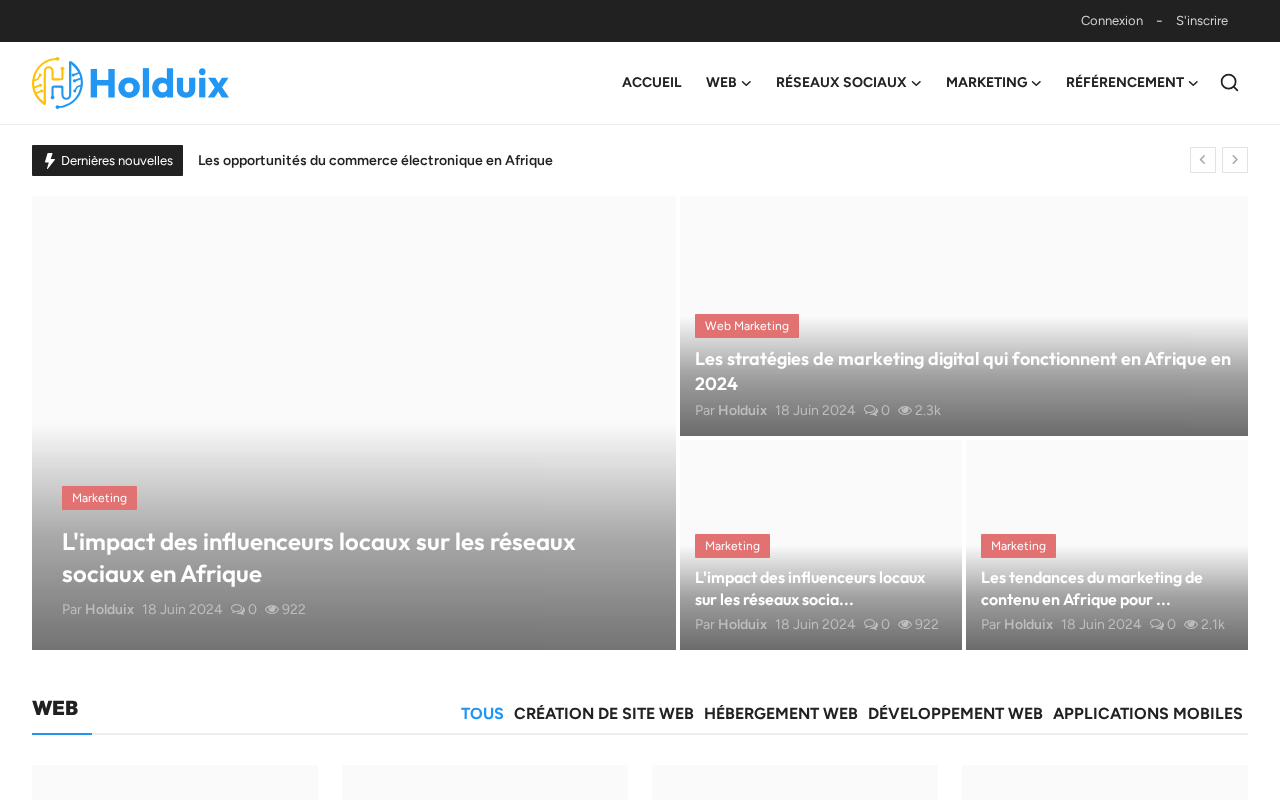This screenshot has width=1280, height=800.
Task: Click views eye icon showing 2.3k
Action: pyautogui.click(x=905, y=410)
